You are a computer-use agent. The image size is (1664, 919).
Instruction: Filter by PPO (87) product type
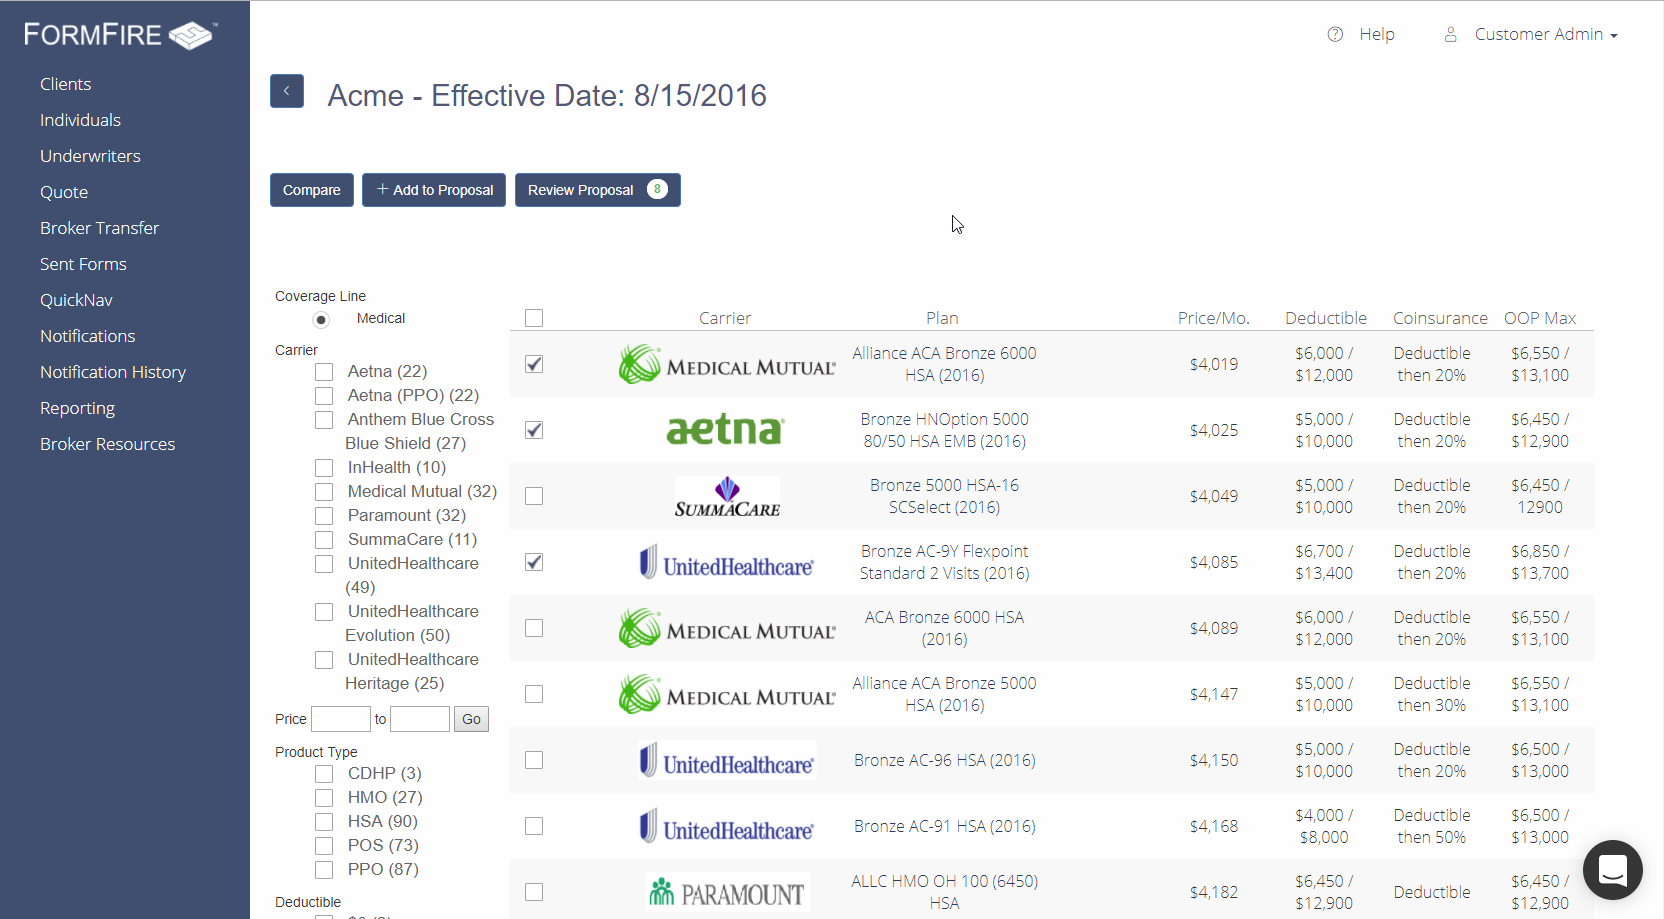pyautogui.click(x=324, y=870)
